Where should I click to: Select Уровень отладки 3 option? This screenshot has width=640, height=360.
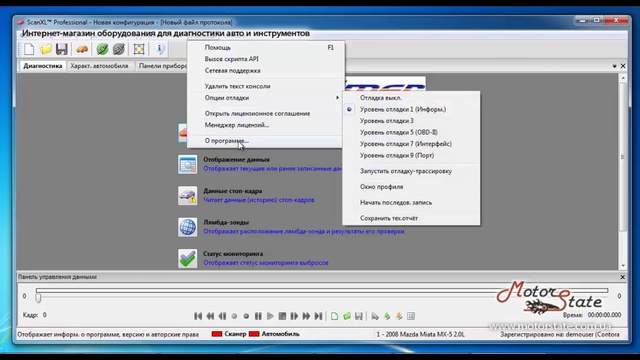[411, 121]
